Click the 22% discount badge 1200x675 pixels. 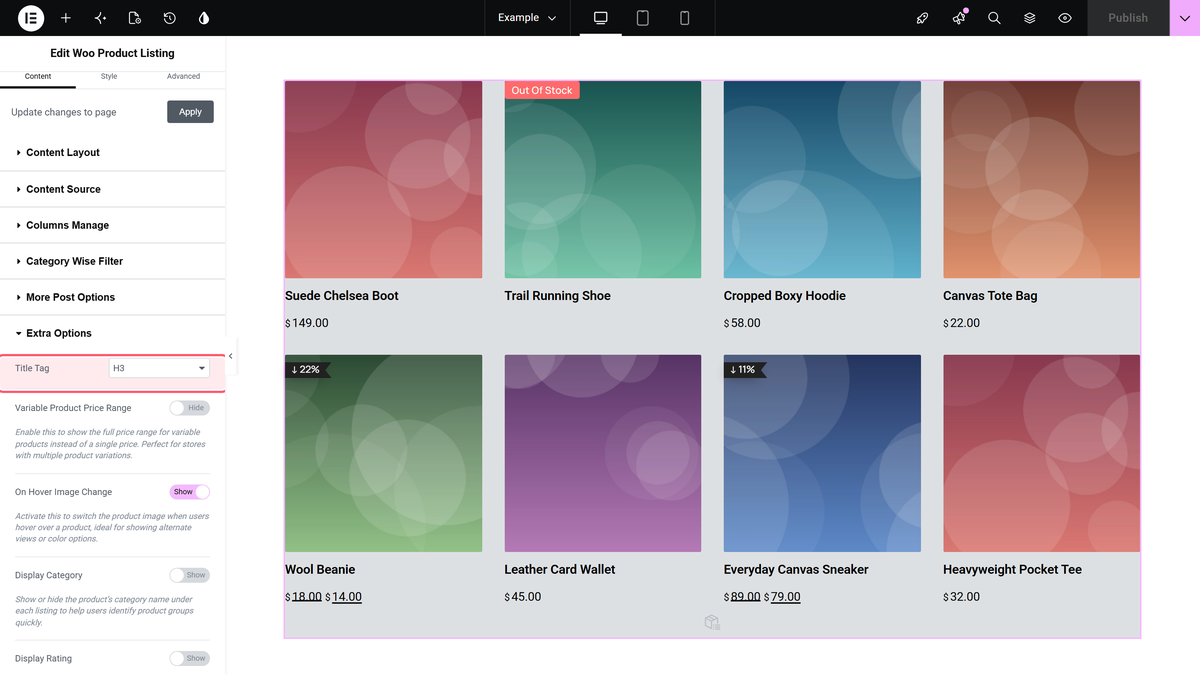[306, 369]
